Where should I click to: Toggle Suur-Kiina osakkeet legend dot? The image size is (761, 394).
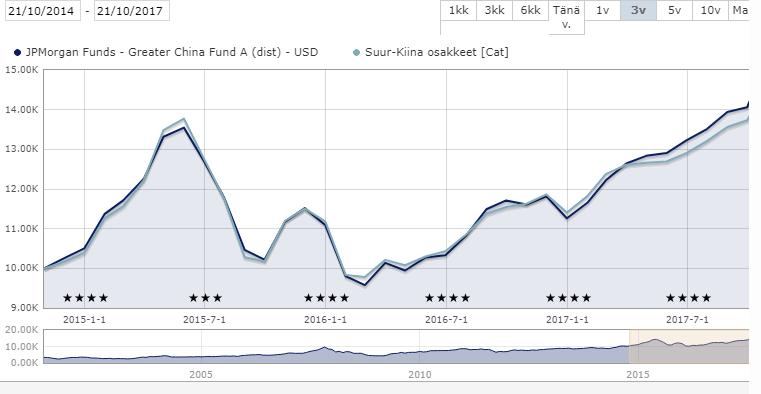(x=357, y=52)
